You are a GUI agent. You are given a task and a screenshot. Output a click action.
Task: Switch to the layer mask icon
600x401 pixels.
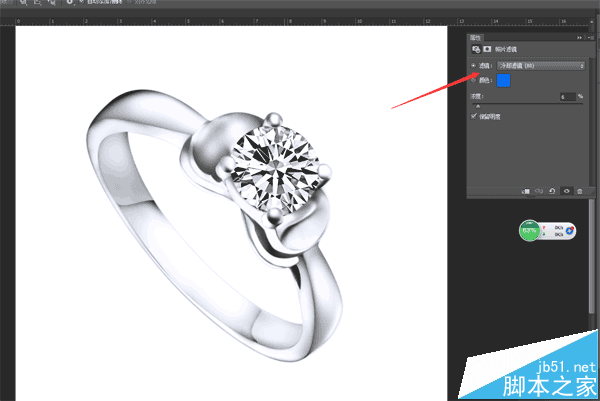(x=487, y=49)
